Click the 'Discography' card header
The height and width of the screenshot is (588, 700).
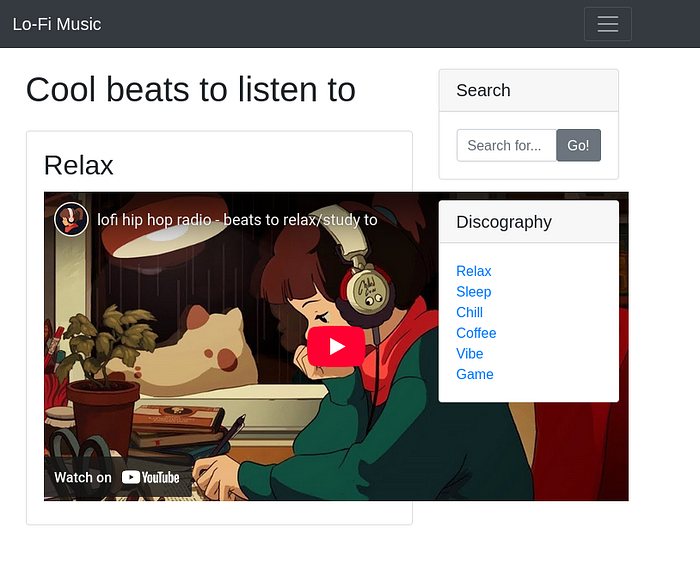coord(529,222)
